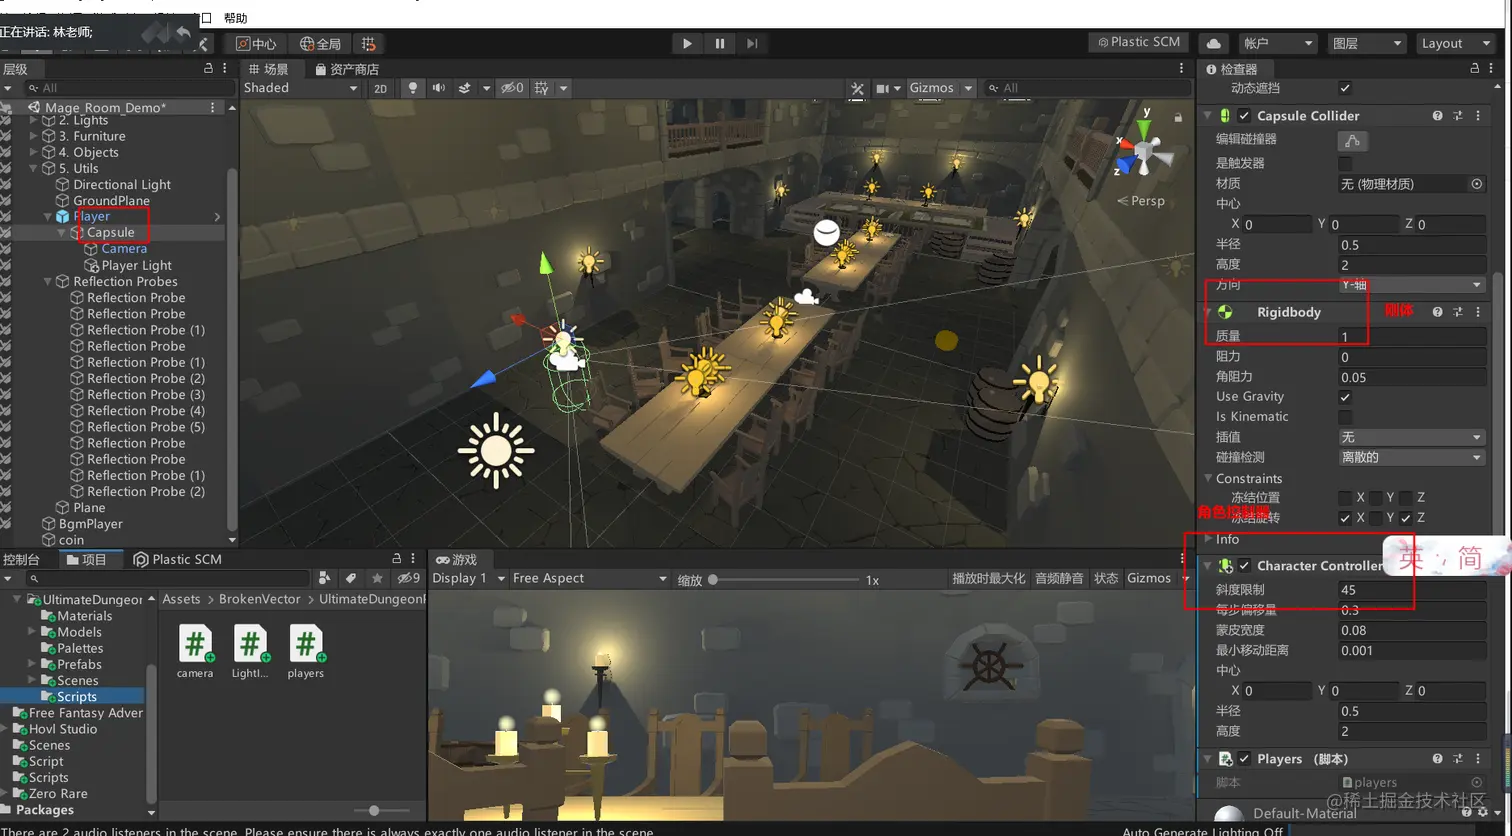Toggle the Is Kinematic checkbox

click(1345, 417)
